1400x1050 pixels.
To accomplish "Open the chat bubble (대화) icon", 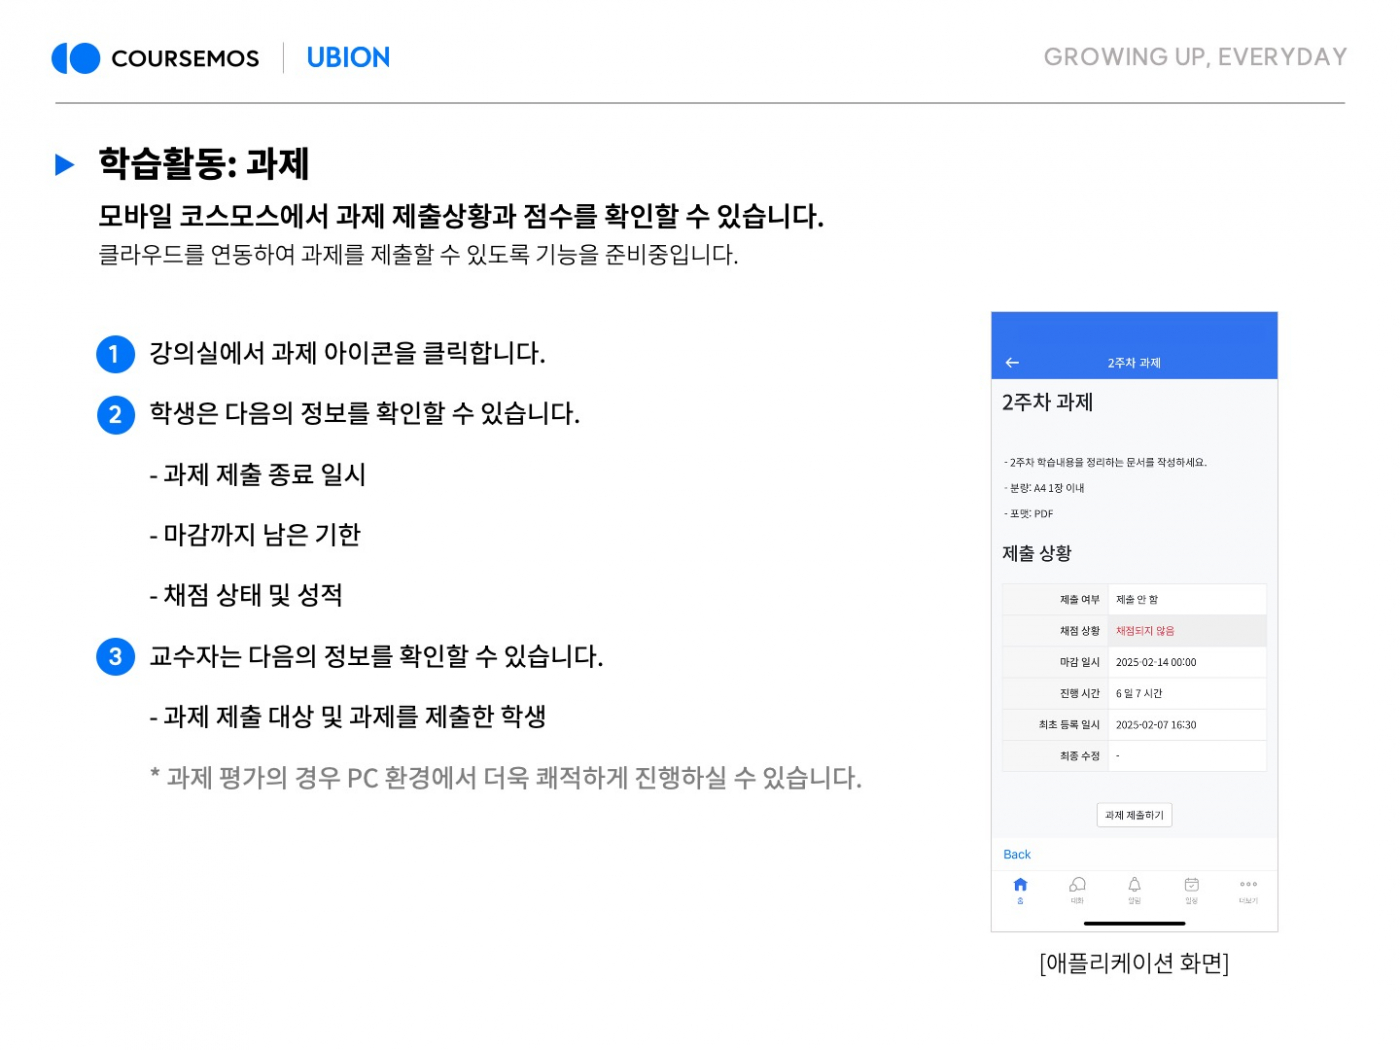I will pos(1077,887).
